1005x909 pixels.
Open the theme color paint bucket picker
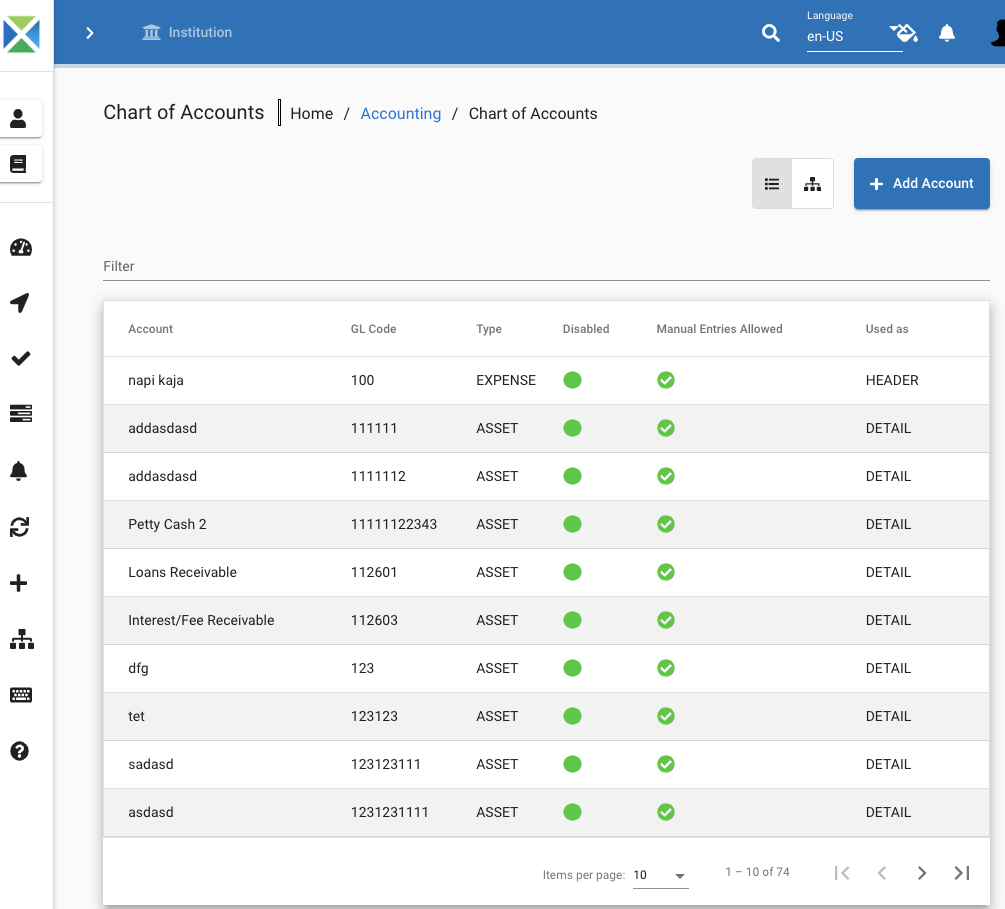tap(904, 32)
